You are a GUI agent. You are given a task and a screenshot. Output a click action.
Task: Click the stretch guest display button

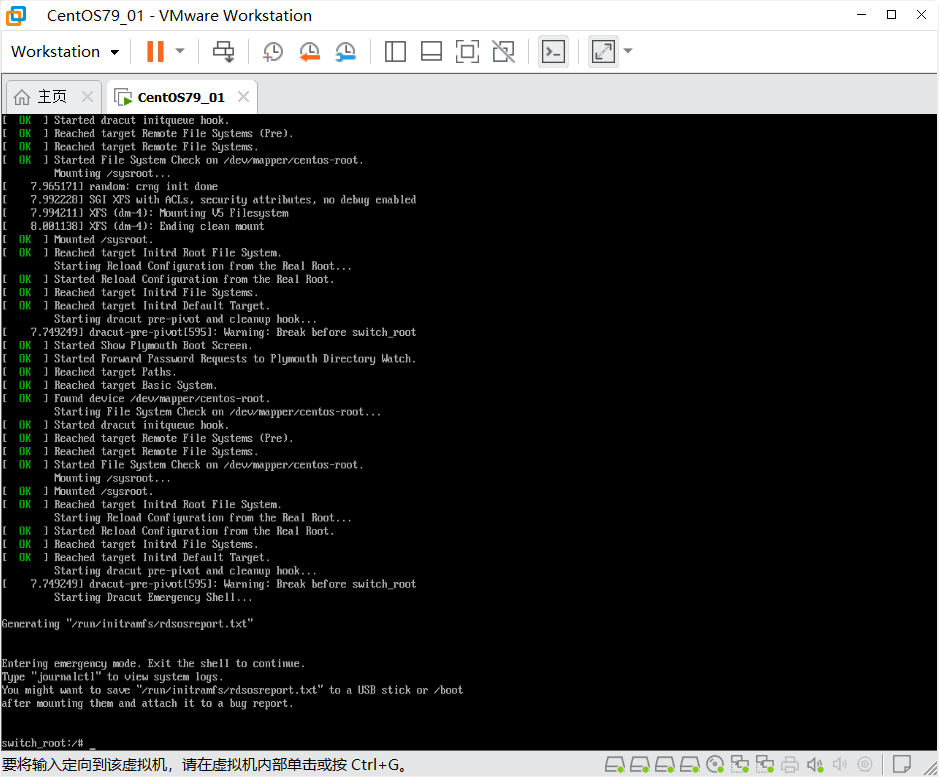[x=603, y=52]
